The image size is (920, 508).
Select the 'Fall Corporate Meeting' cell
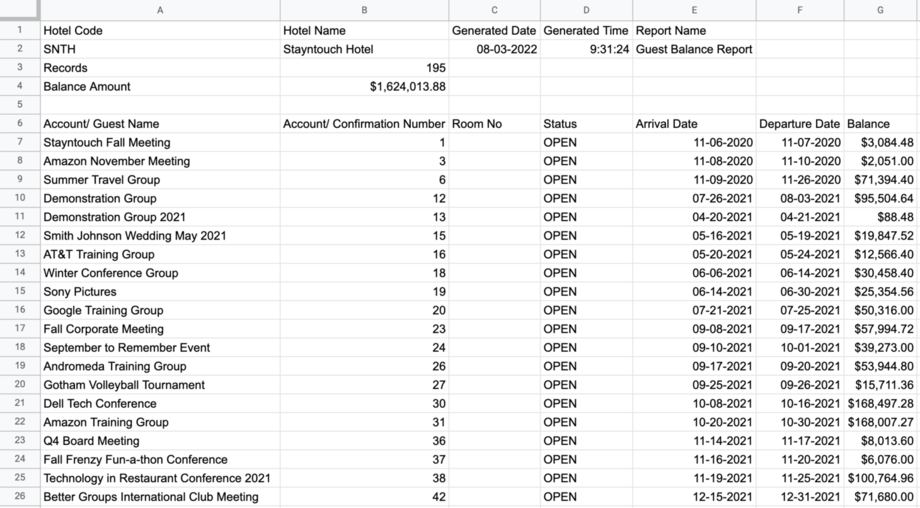point(160,329)
